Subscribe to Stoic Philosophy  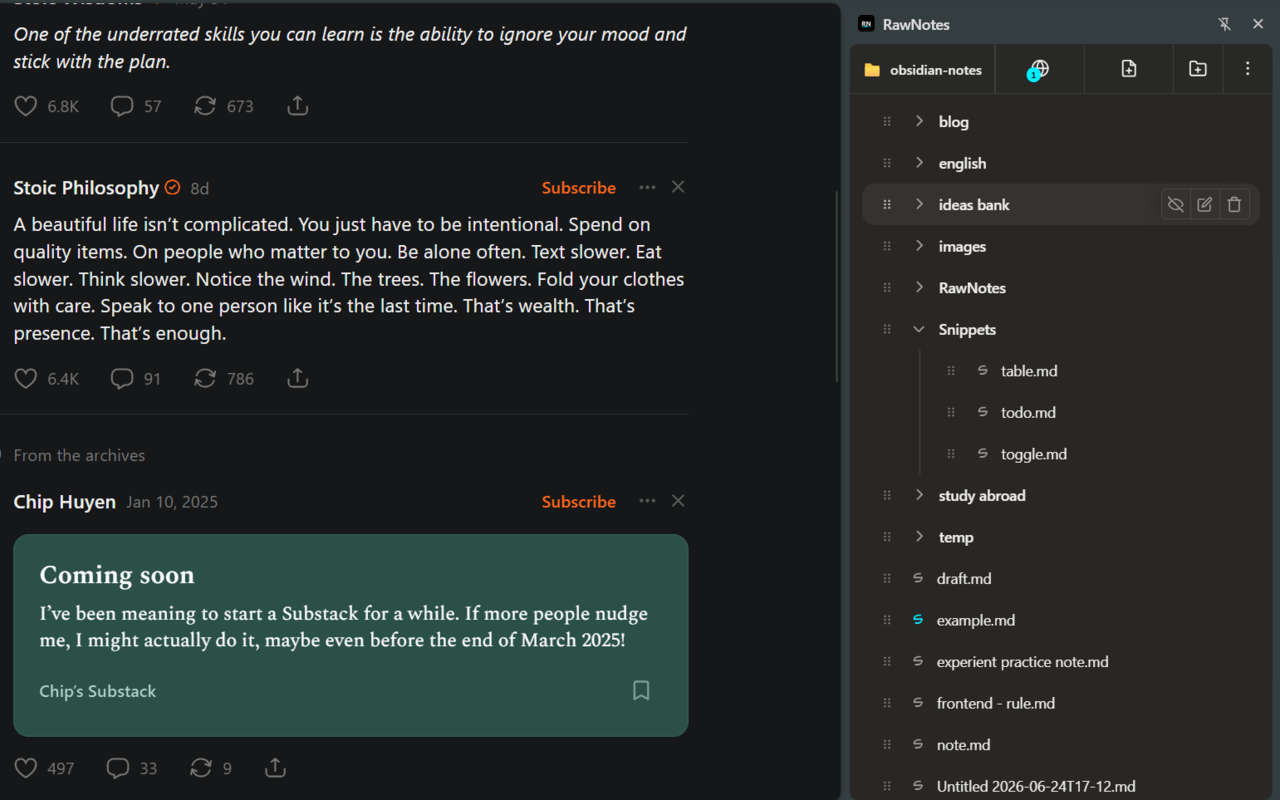pos(579,187)
